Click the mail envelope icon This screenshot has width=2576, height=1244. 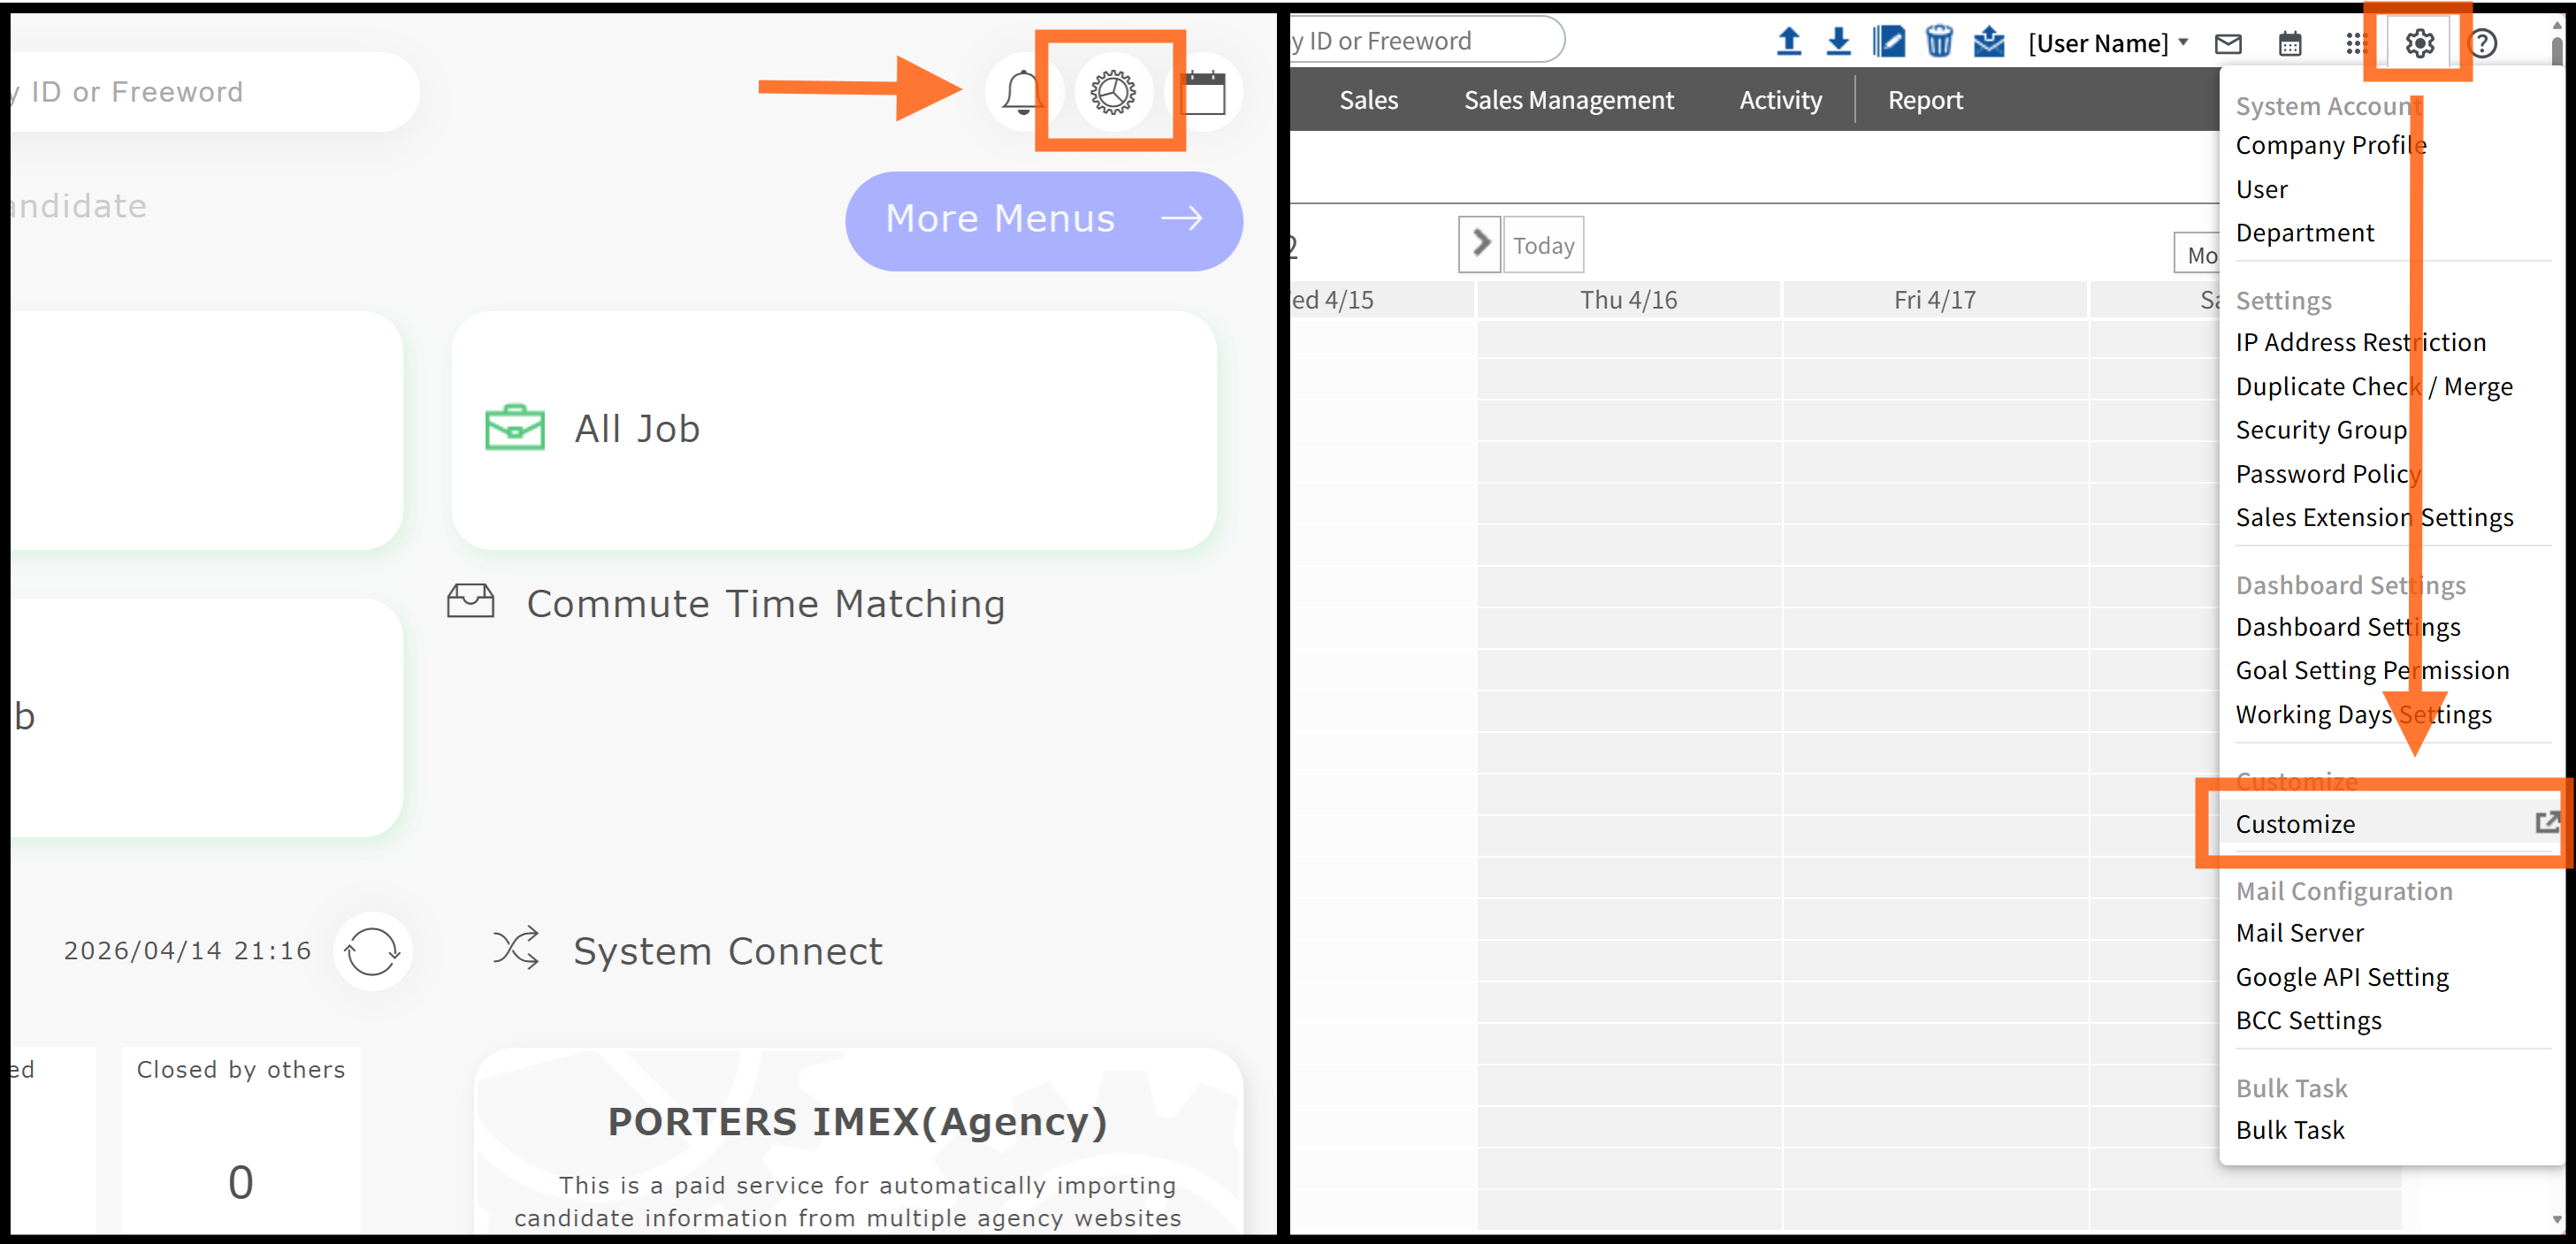click(x=2228, y=44)
